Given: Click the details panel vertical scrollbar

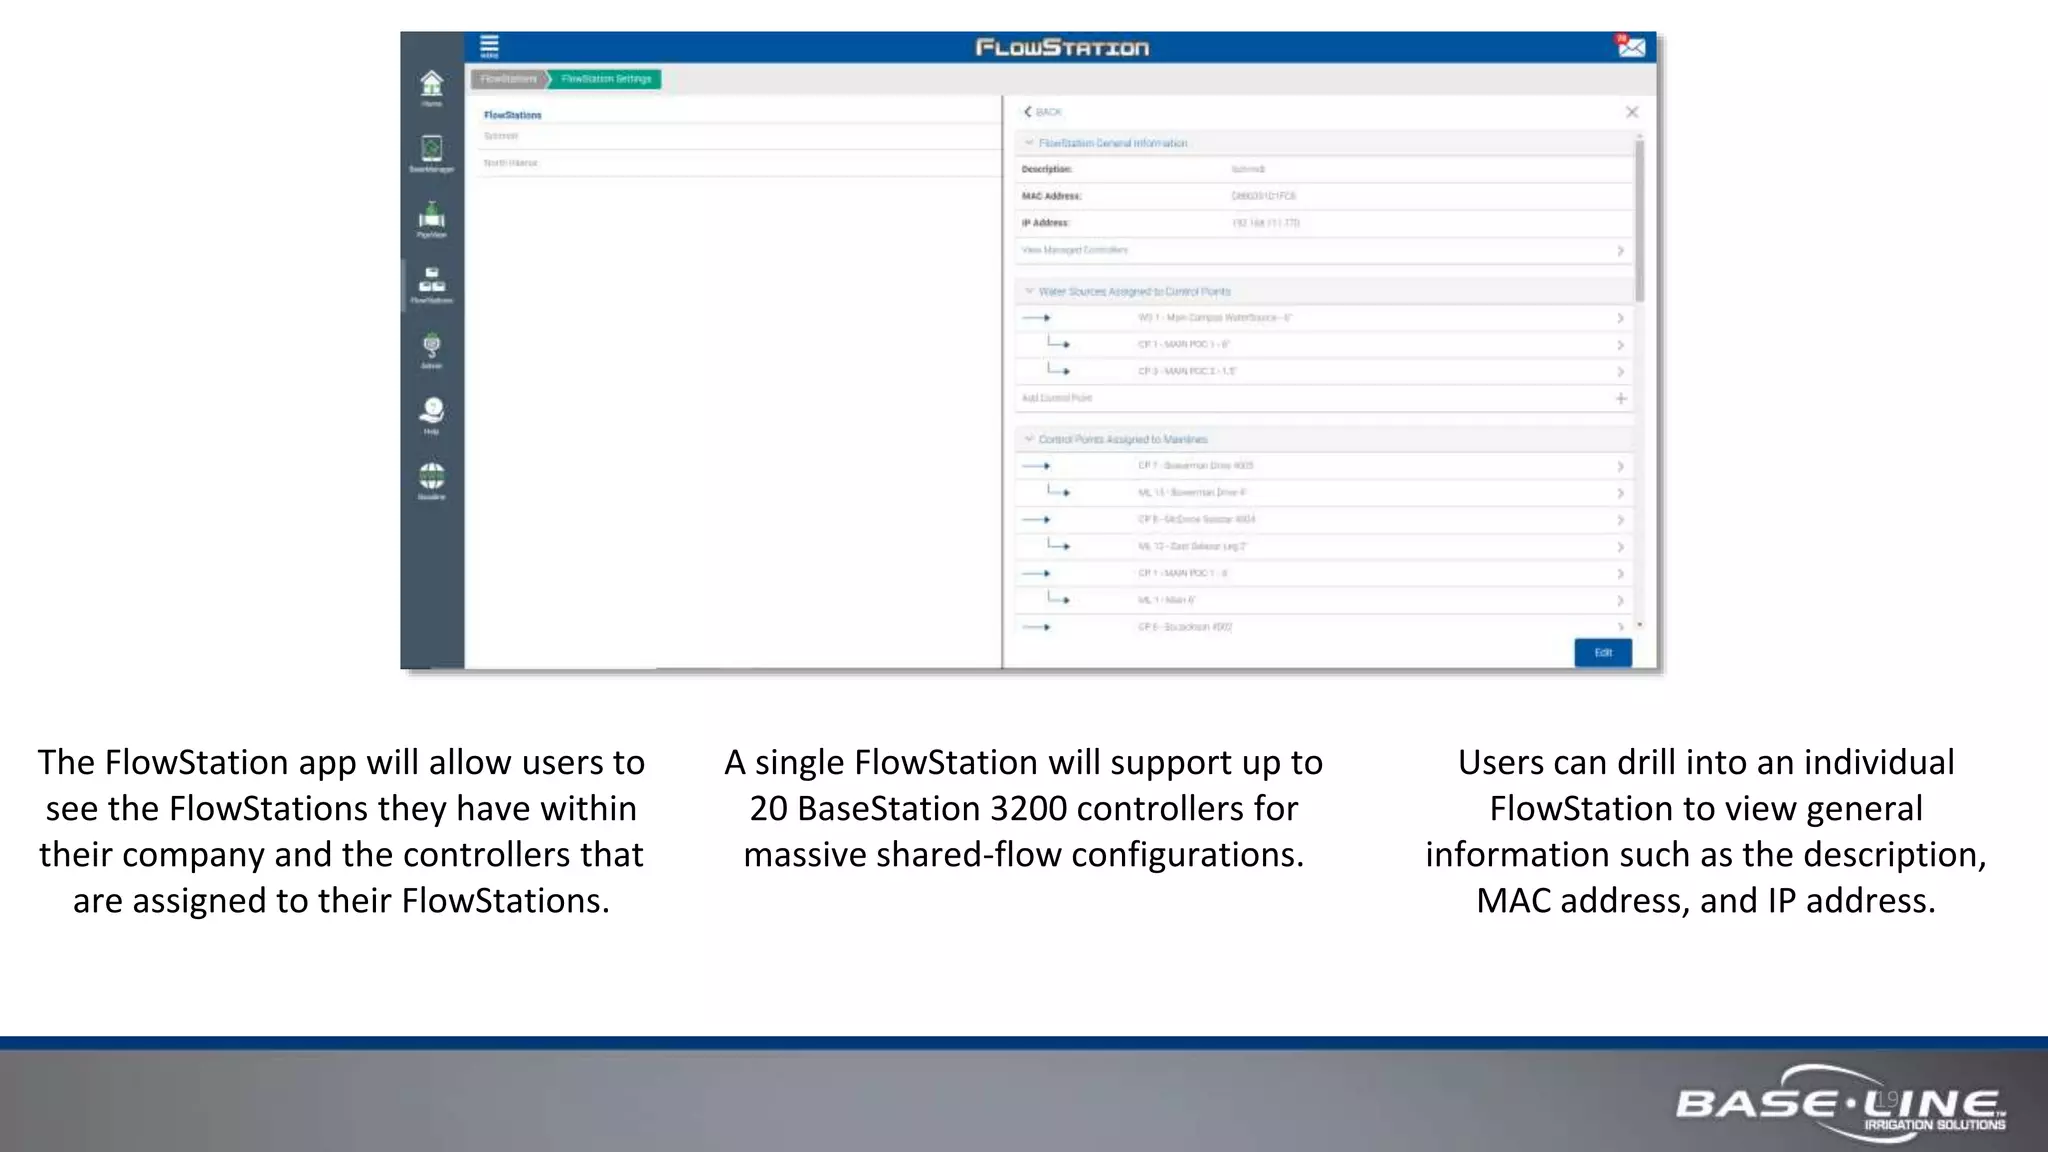Looking at the screenshot, I should 1639,220.
